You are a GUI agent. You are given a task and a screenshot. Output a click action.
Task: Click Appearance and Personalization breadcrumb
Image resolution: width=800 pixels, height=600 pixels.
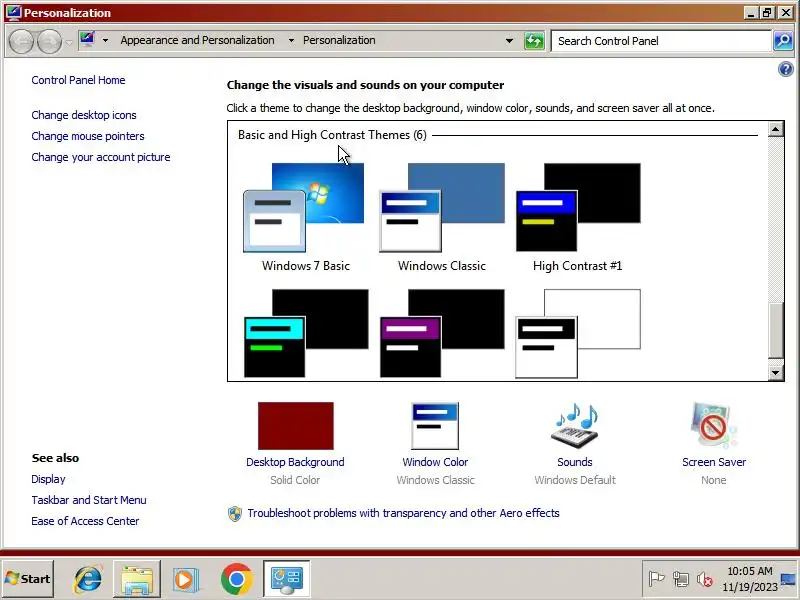[x=197, y=40]
